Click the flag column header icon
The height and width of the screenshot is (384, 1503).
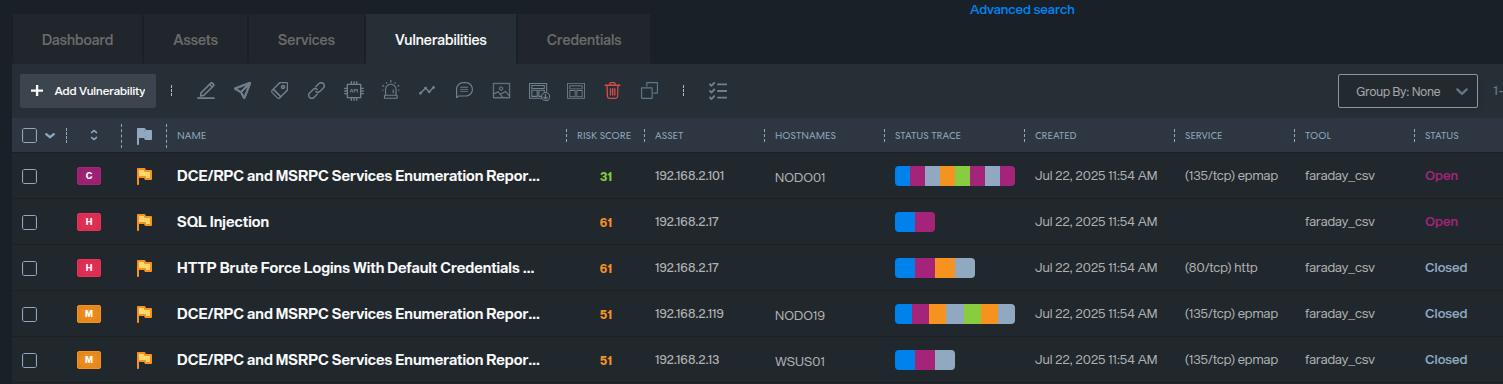tap(144, 135)
